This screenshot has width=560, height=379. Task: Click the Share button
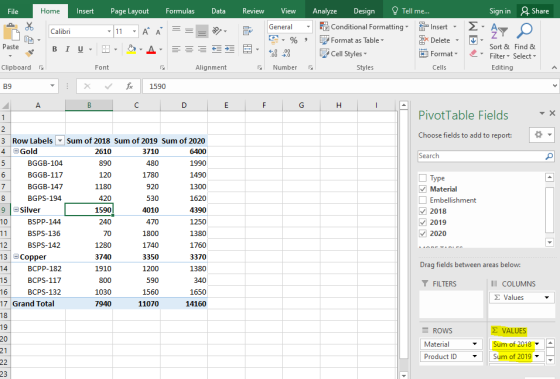click(535, 11)
